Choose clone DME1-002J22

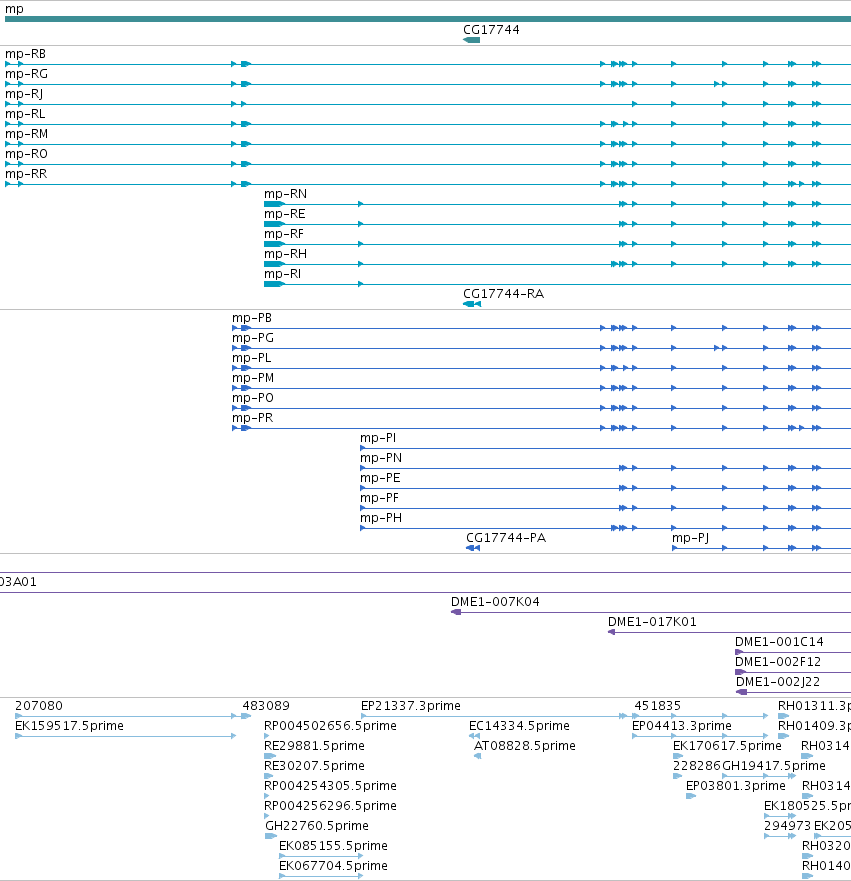[778, 682]
